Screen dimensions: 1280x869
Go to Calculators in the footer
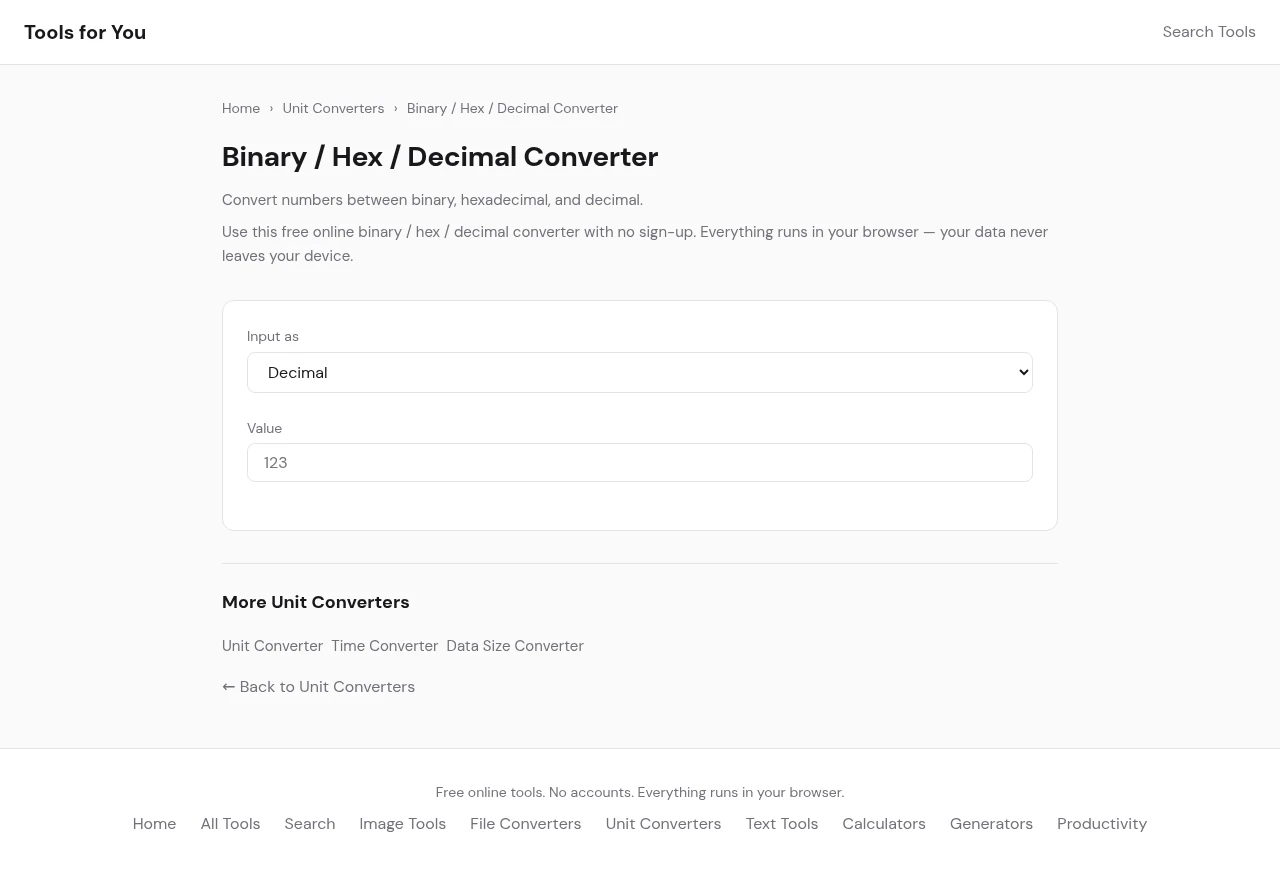pyautogui.click(x=883, y=824)
